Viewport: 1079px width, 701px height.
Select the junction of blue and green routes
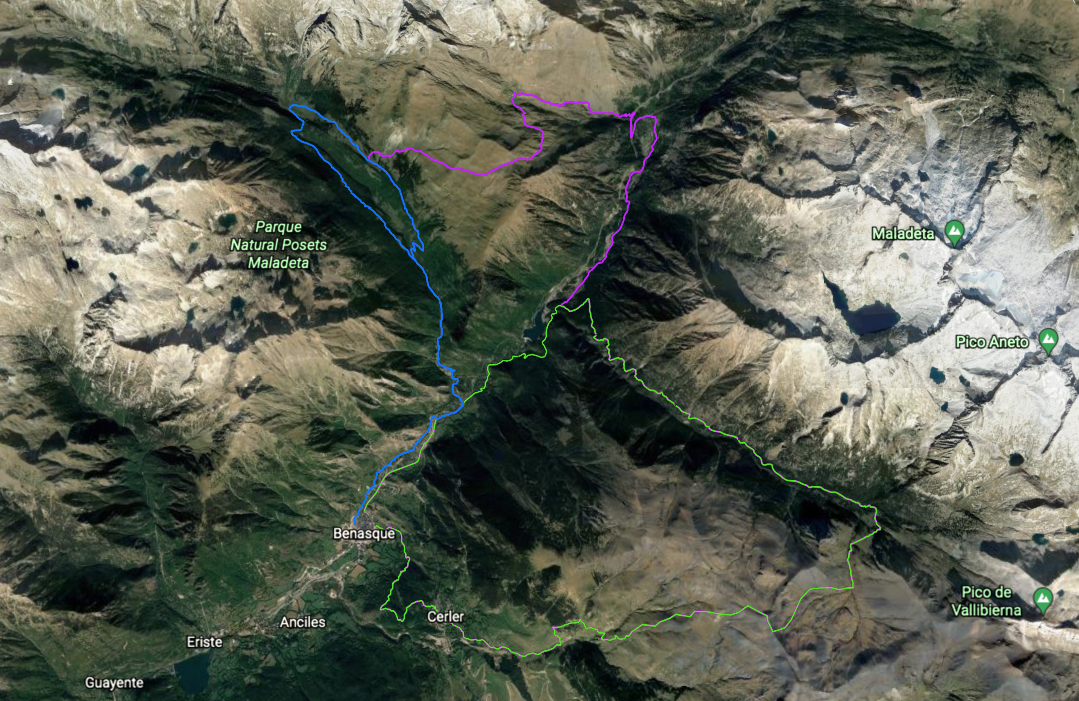point(464,402)
